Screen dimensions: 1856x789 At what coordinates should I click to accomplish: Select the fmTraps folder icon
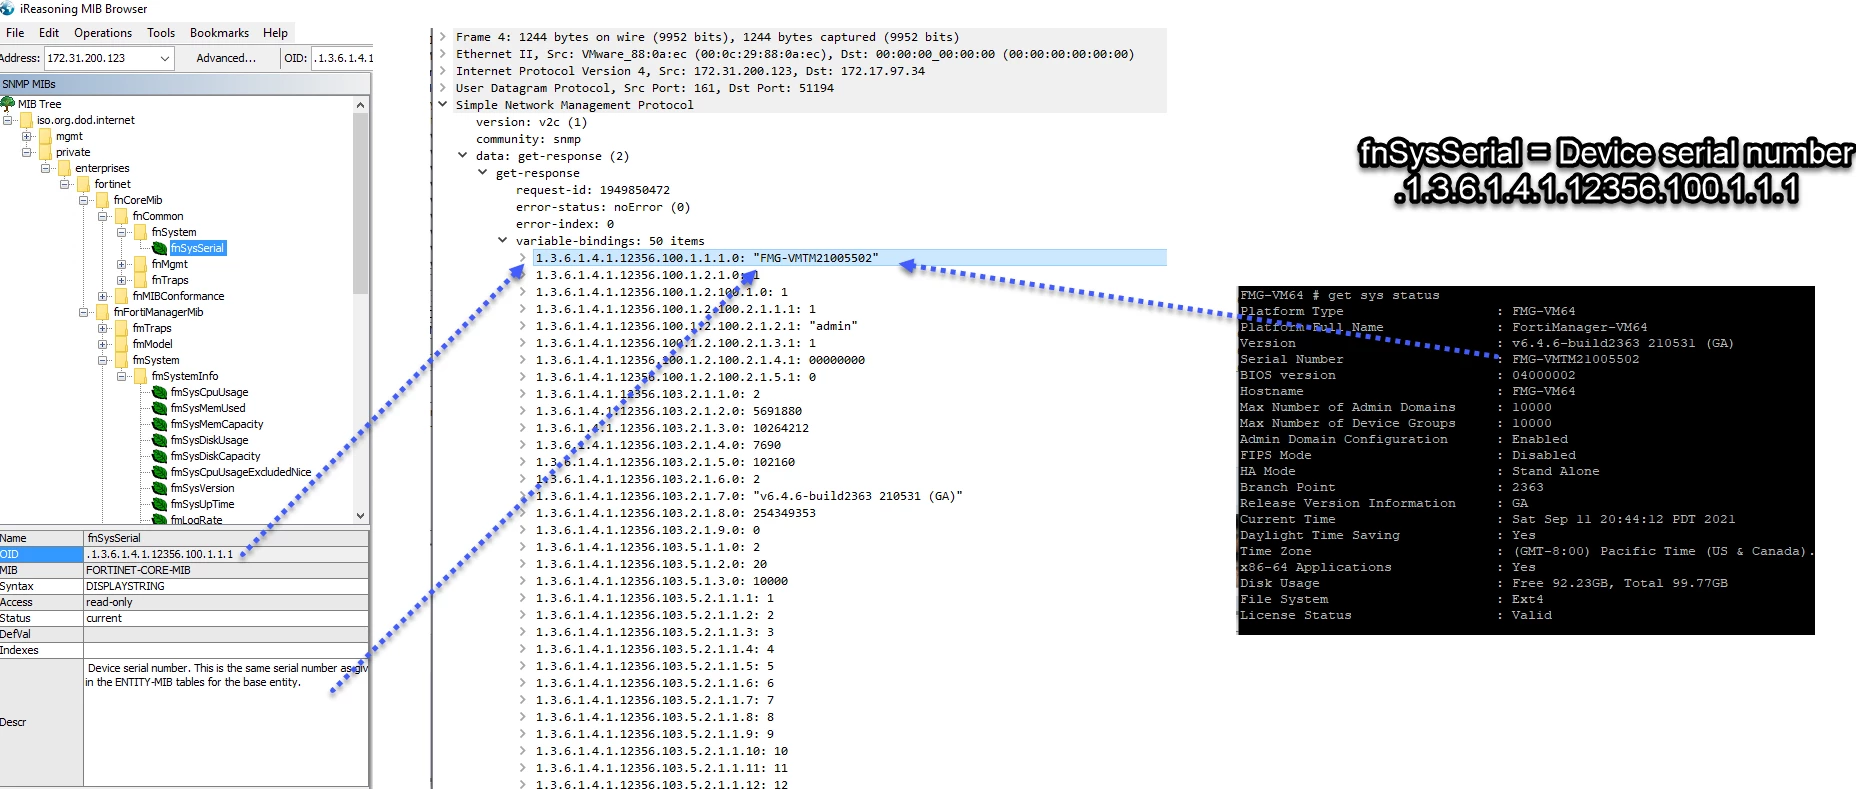pos(121,328)
